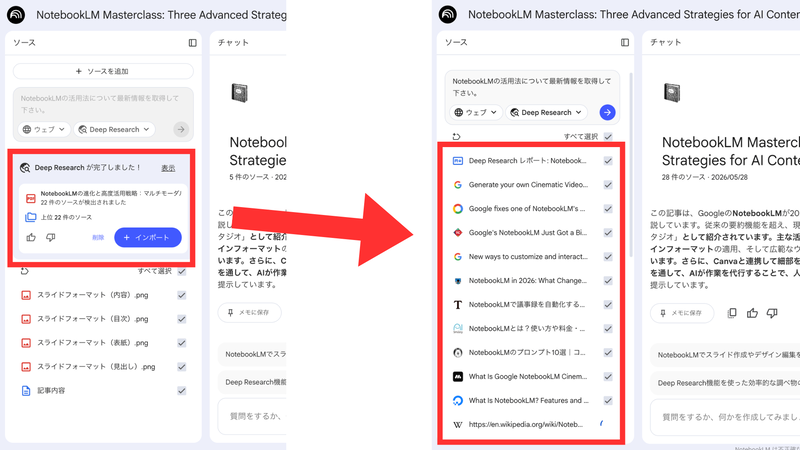The image size is (800, 450).
Task: Click disabled submit arrow in left screenshot
Action: 181,130
